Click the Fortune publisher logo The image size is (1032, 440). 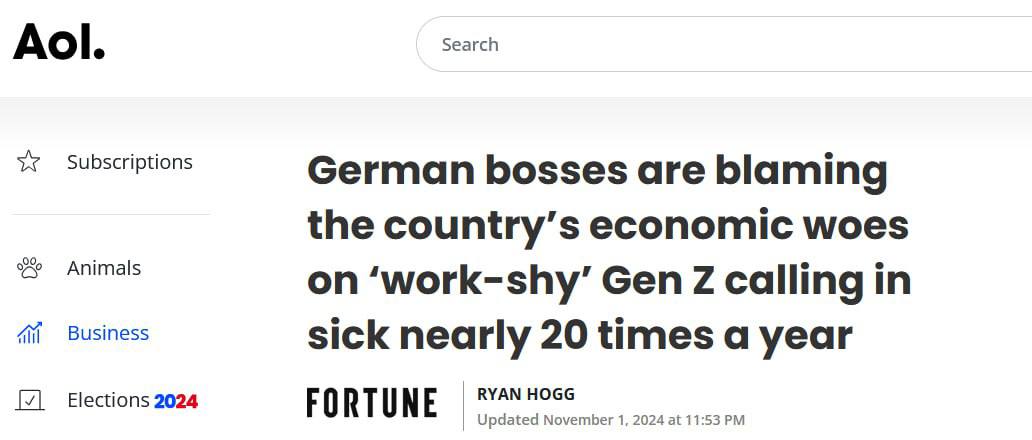point(371,403)
